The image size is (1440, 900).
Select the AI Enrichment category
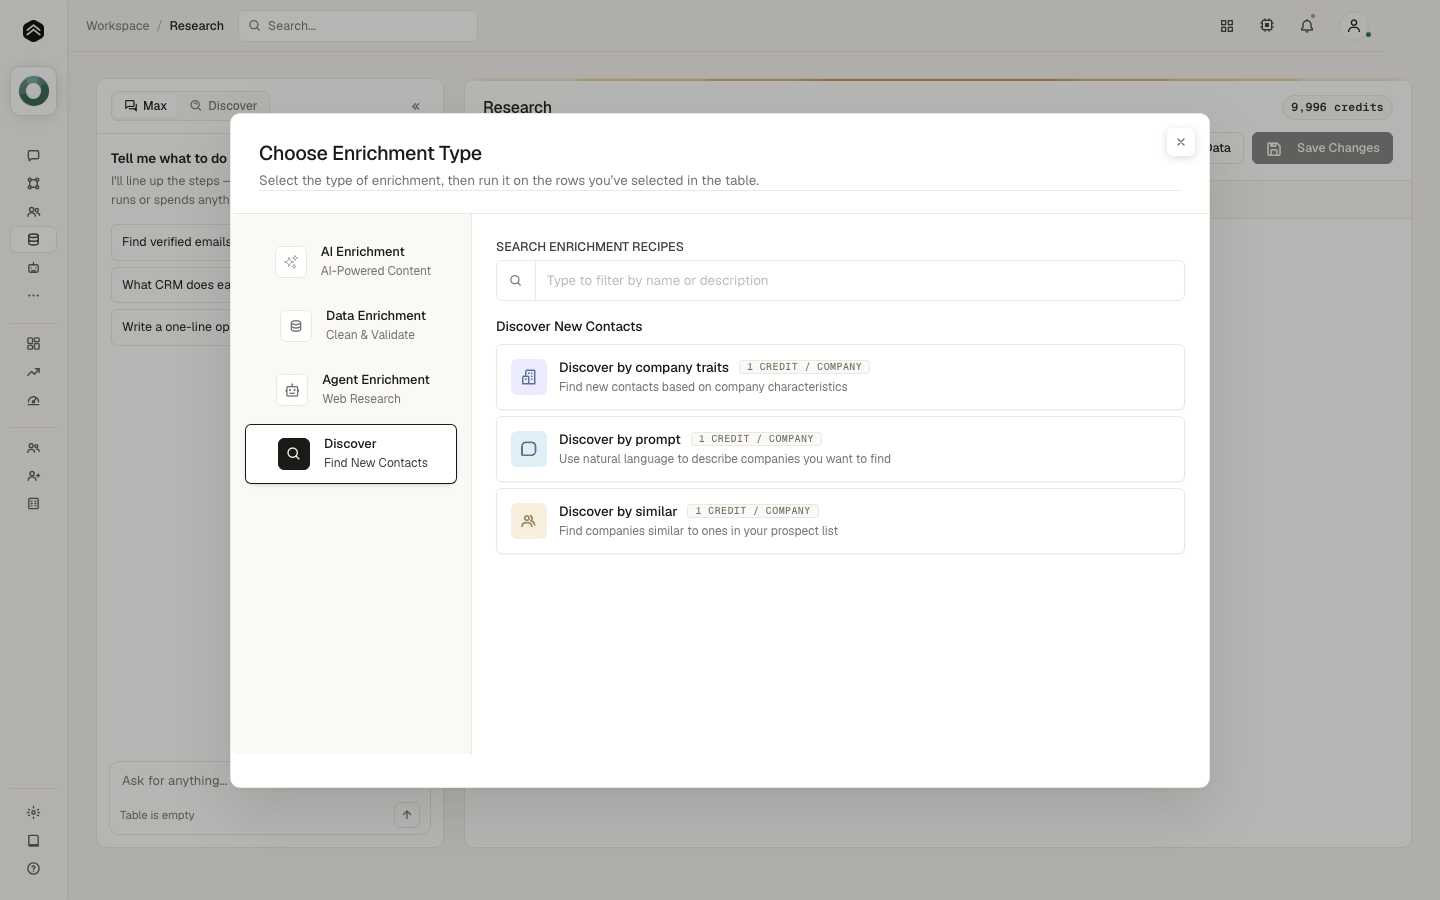351,262
